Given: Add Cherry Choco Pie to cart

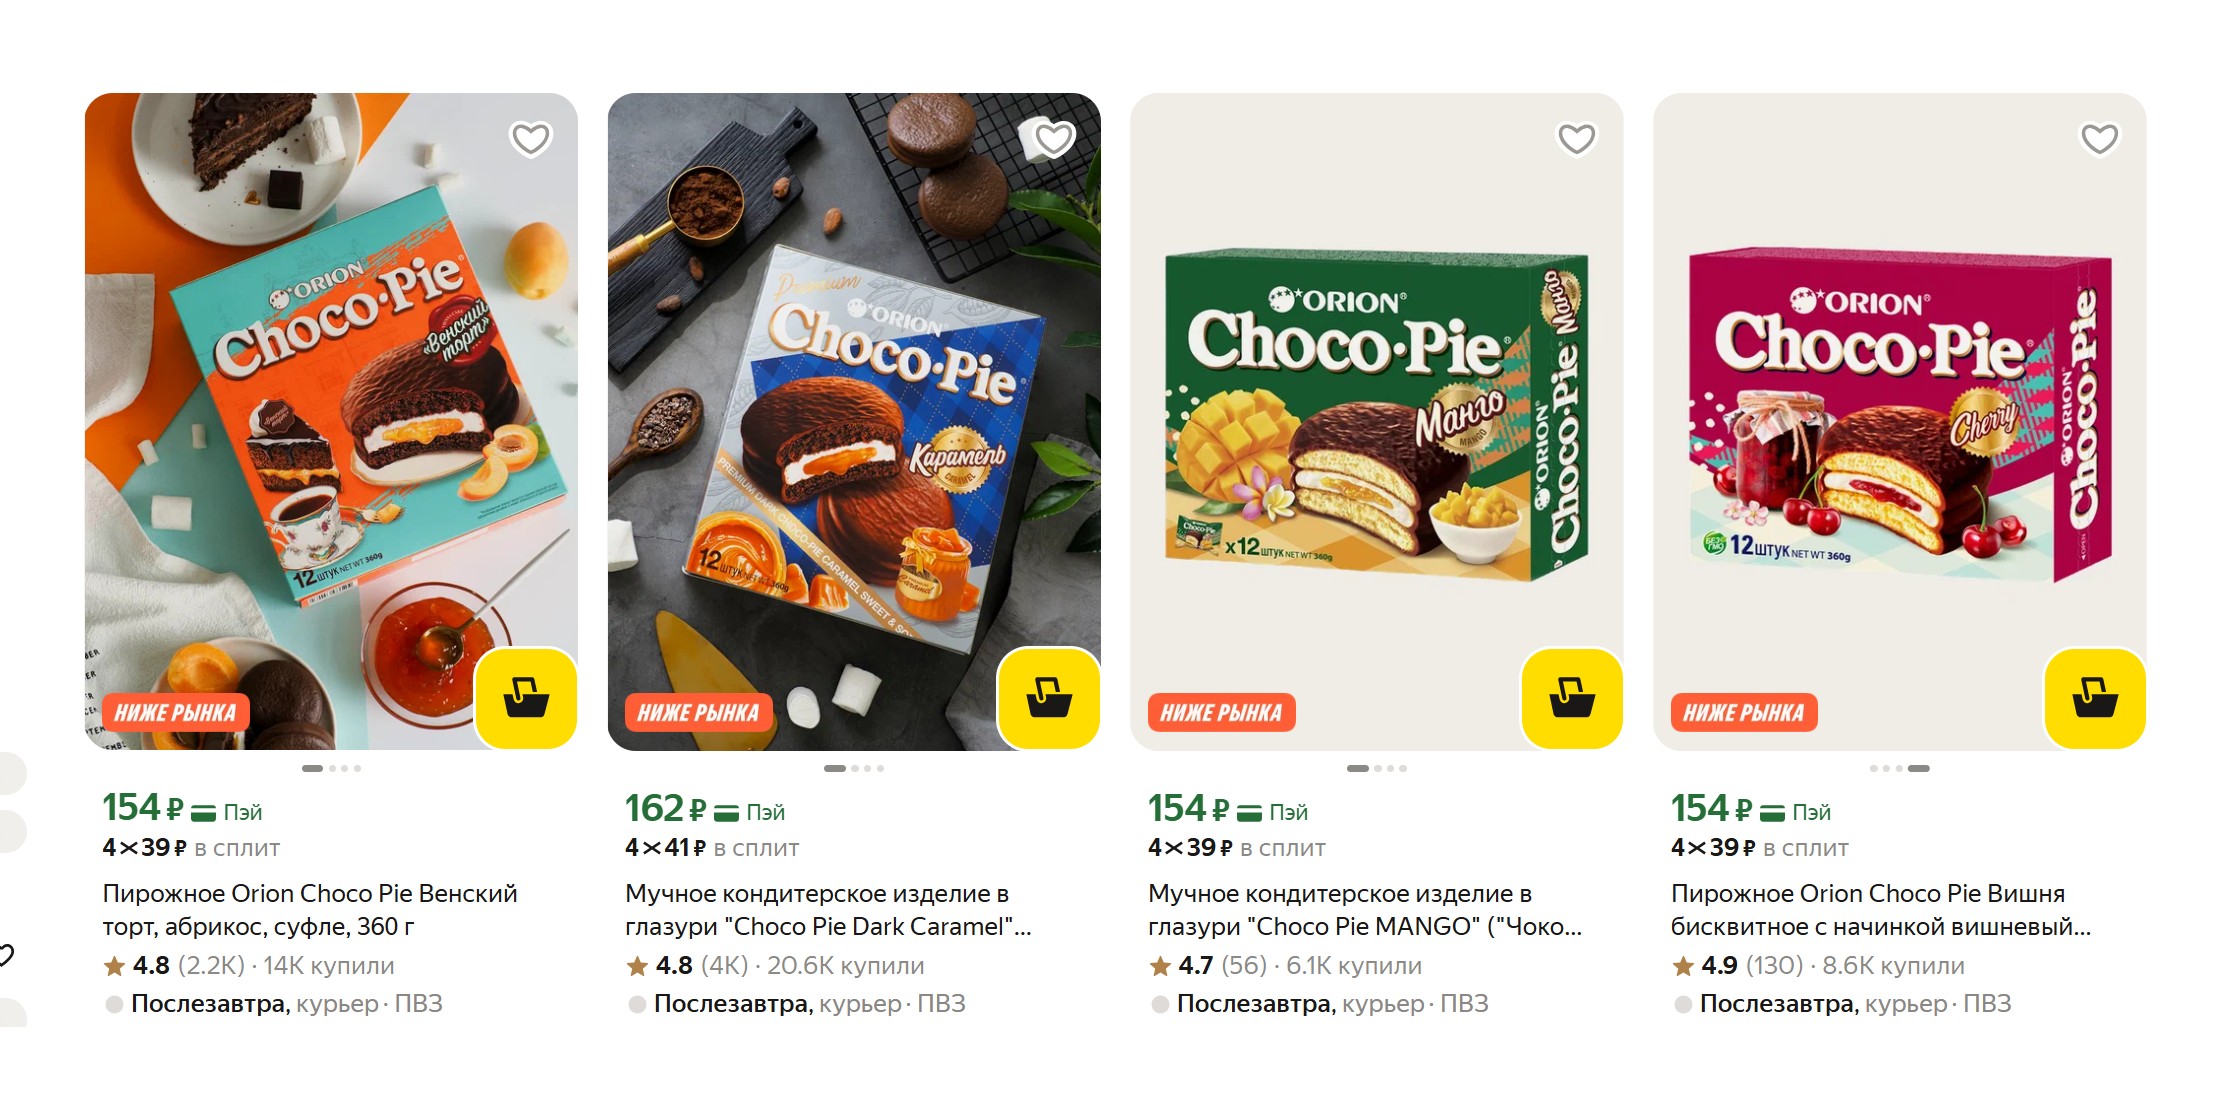Looking at the screenshot, I should tap(2095, 697).
